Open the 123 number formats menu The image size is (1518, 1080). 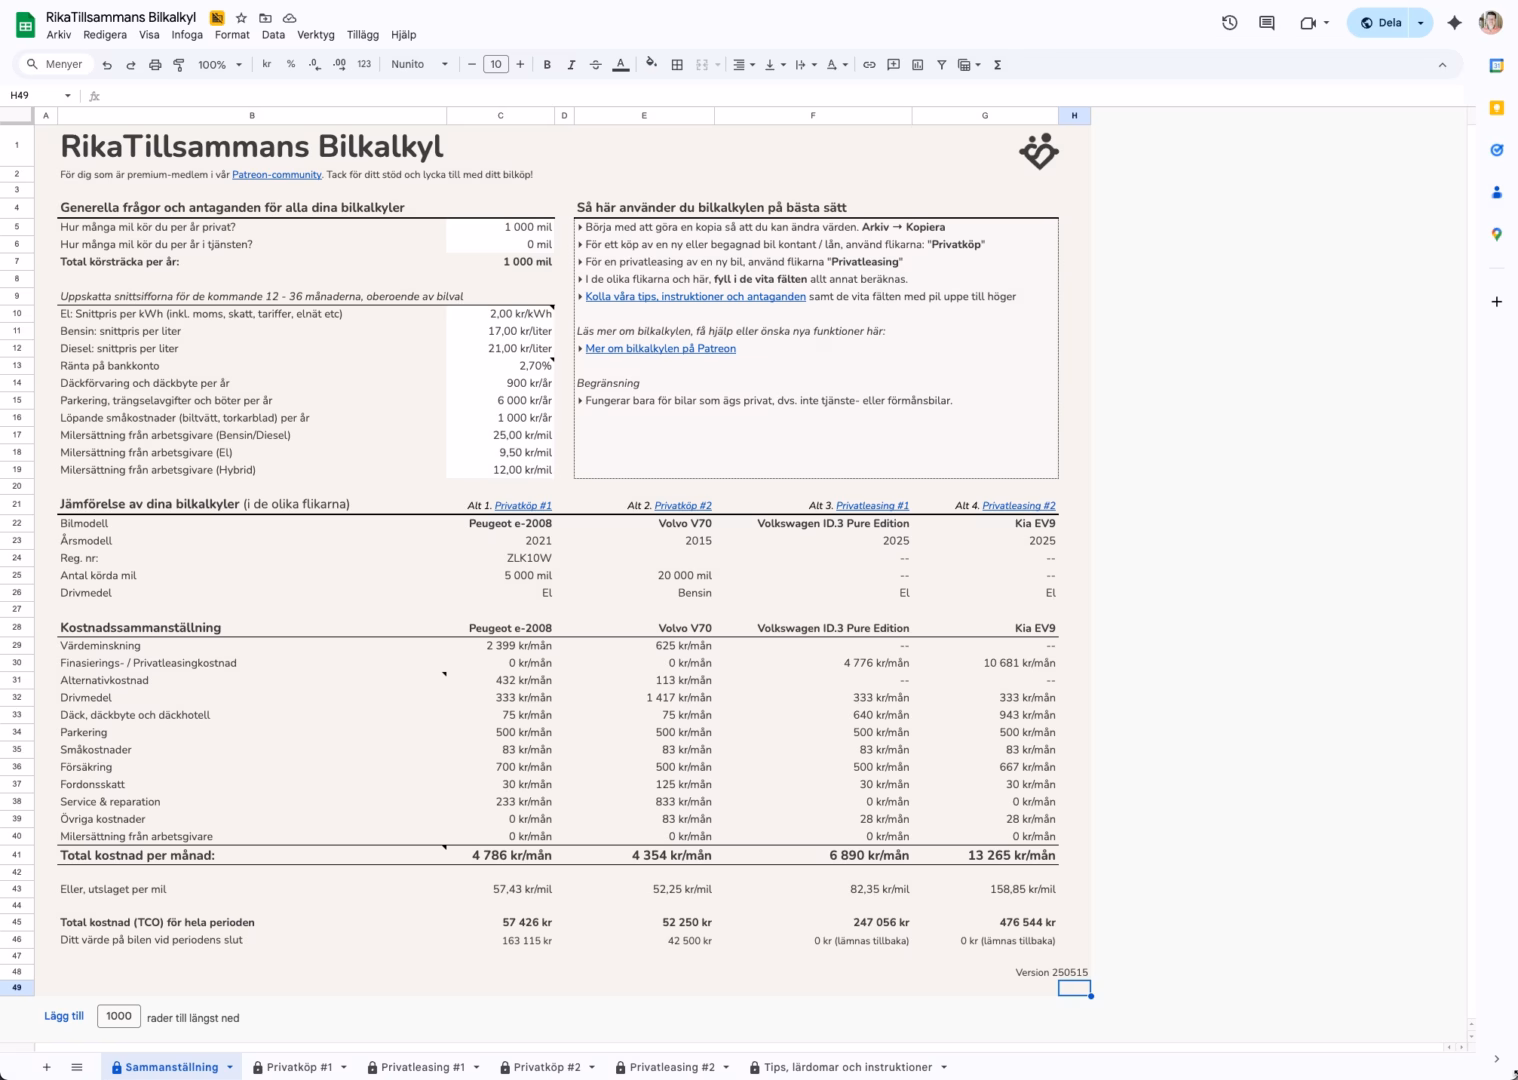click(x=364, y=64)
